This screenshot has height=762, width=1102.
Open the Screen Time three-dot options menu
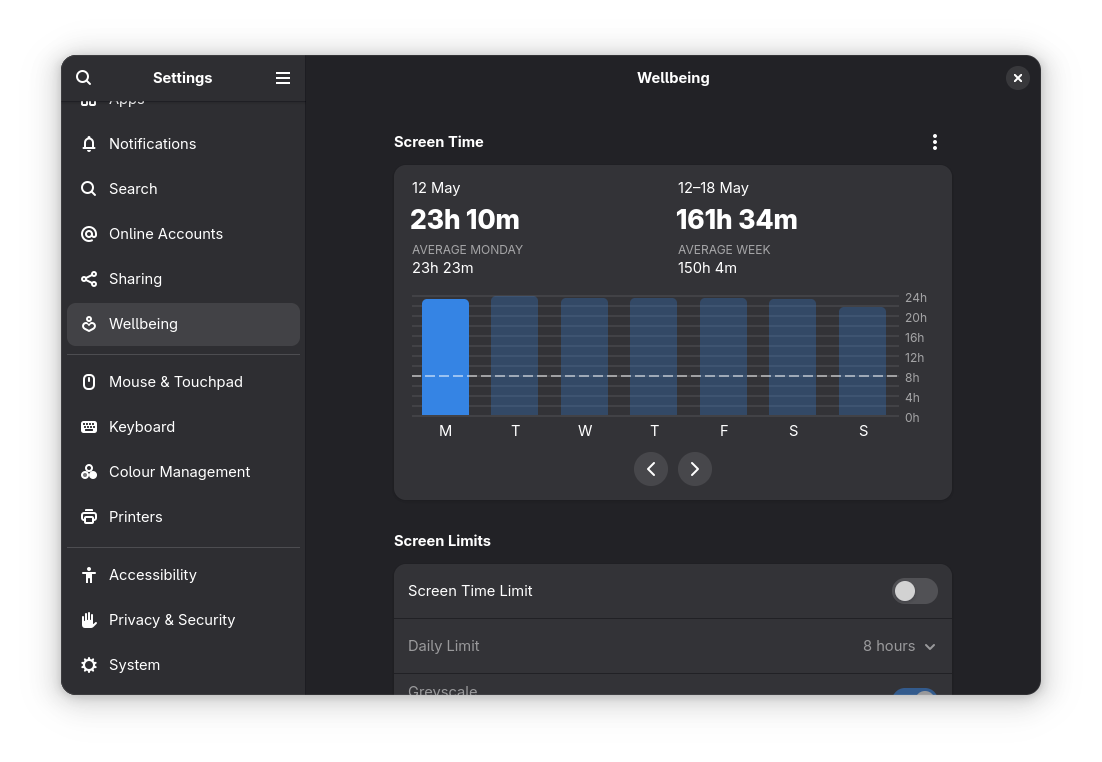pos(935,142)
